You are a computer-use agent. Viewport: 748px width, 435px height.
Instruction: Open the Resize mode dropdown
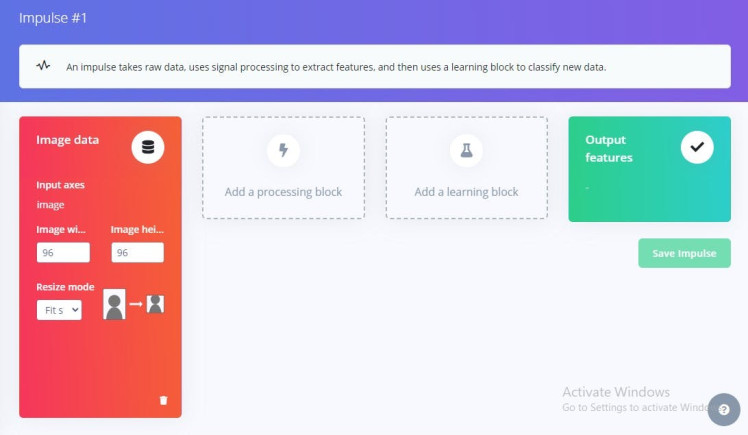click(59, 310)
